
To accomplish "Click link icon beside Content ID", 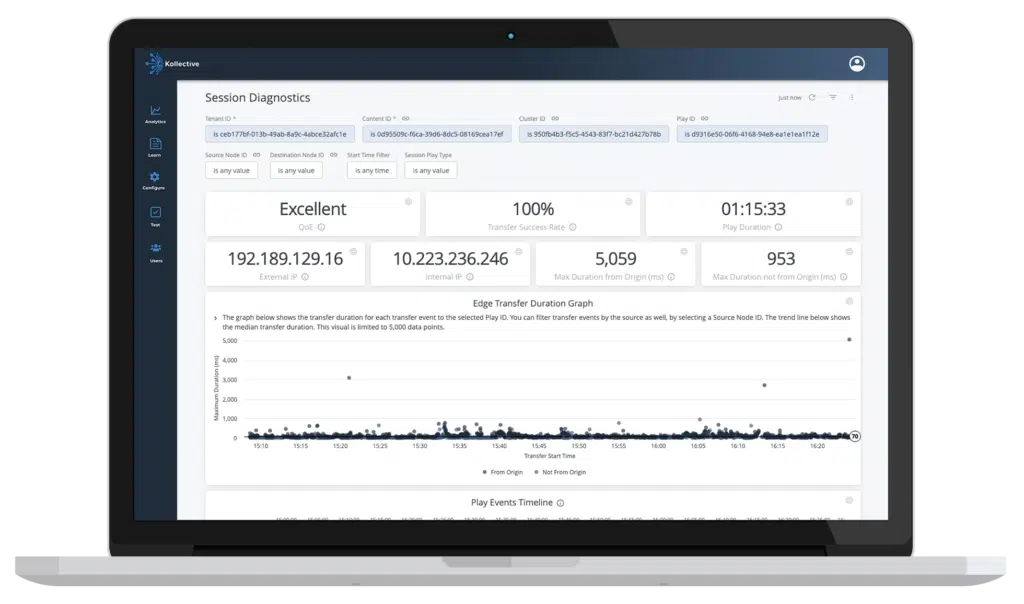I will pyautogui.click(x=406, y=119).
